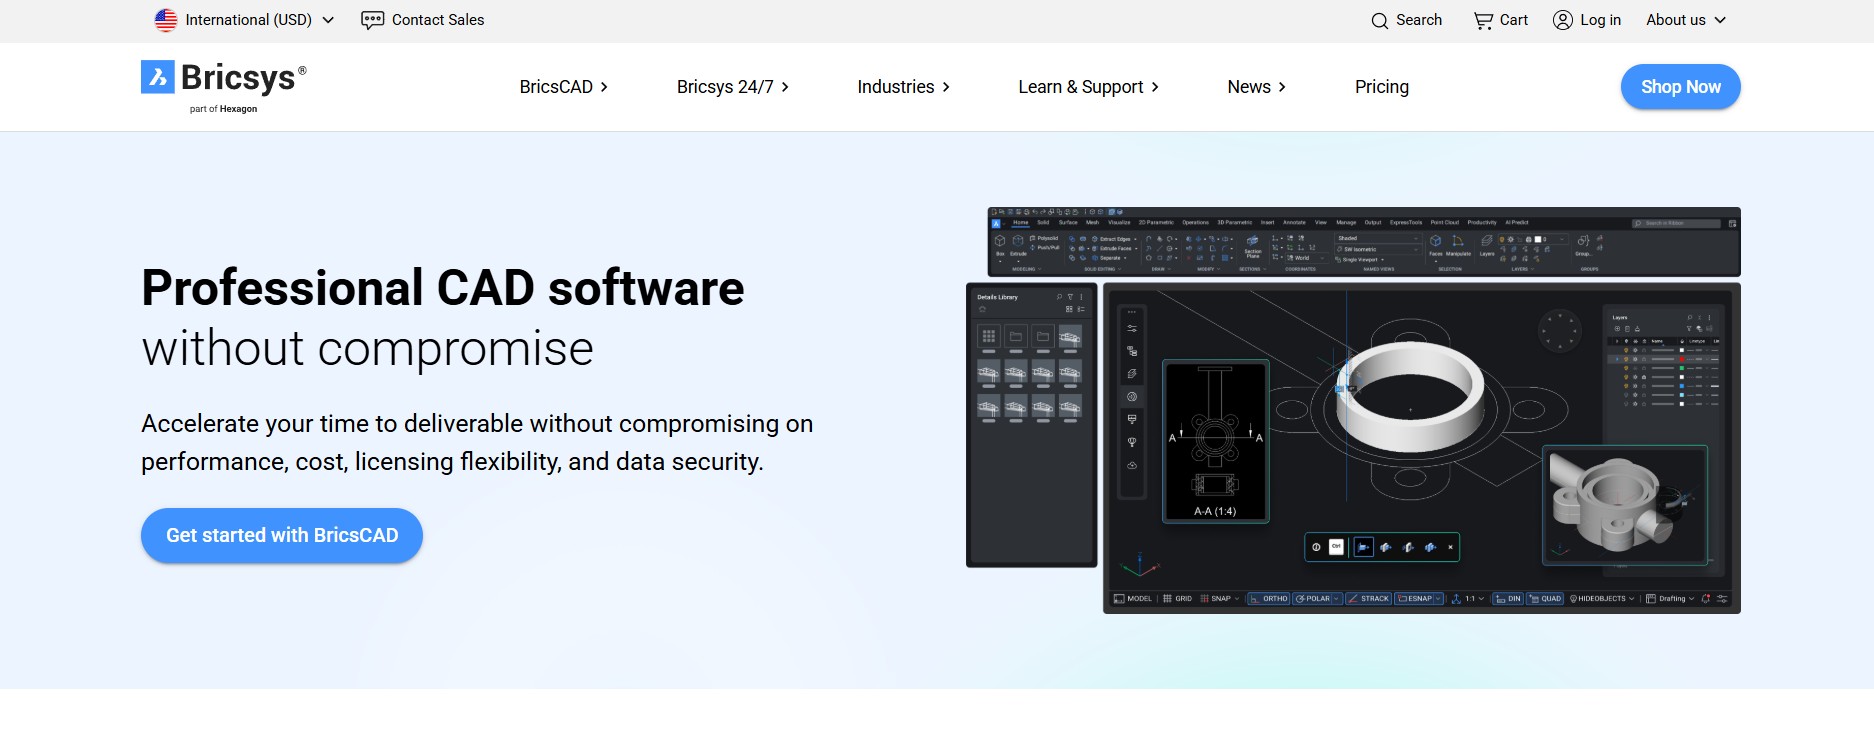Go to the Log in page
This screenshot has width=1874, height=748.
(1587, 20)
